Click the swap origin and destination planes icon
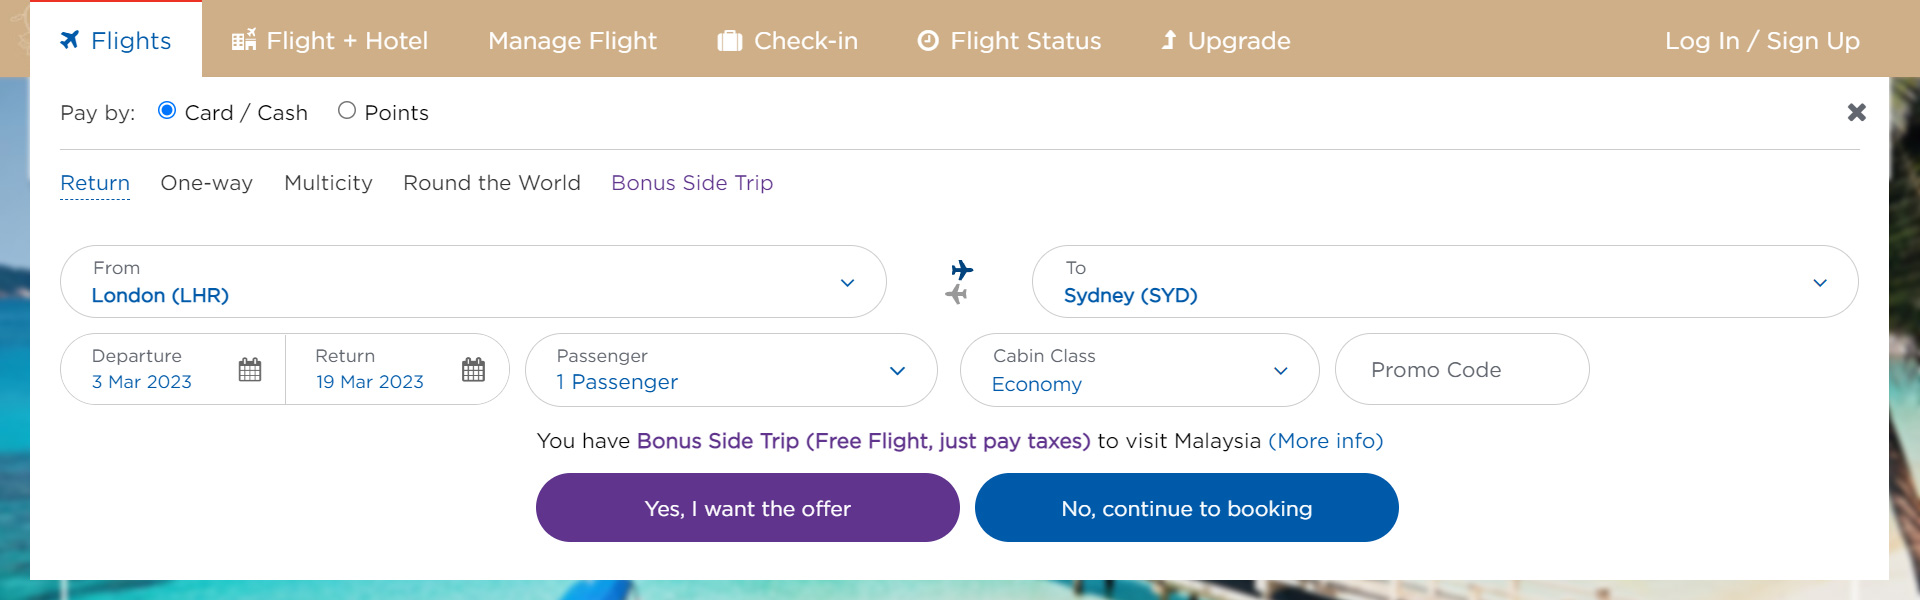1920x600 pixels. pos(960,282)
